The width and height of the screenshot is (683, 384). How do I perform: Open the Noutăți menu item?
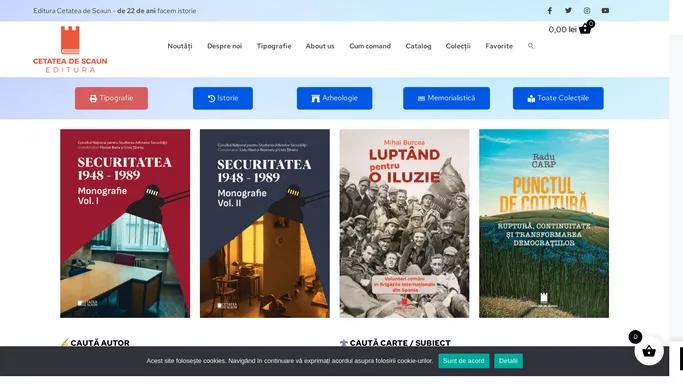(180, 46)
